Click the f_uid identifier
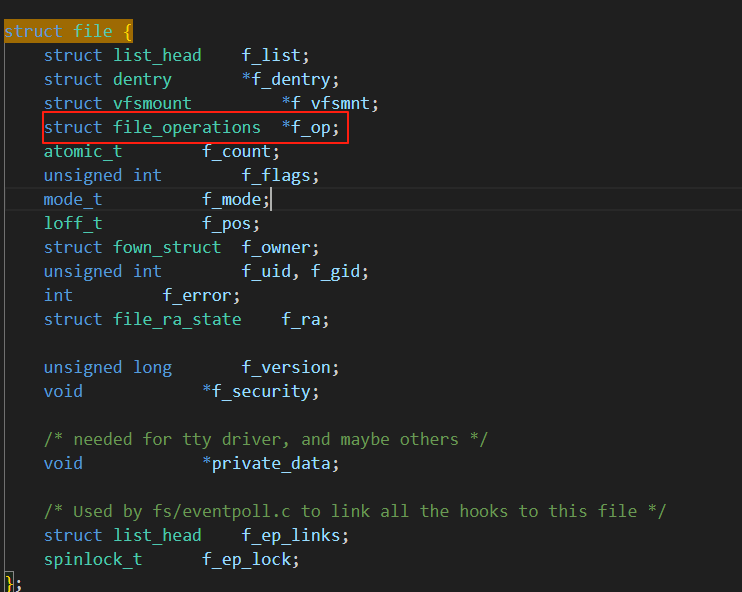The height and width of the screenshot is (592, 742). (x=266, y=272)
